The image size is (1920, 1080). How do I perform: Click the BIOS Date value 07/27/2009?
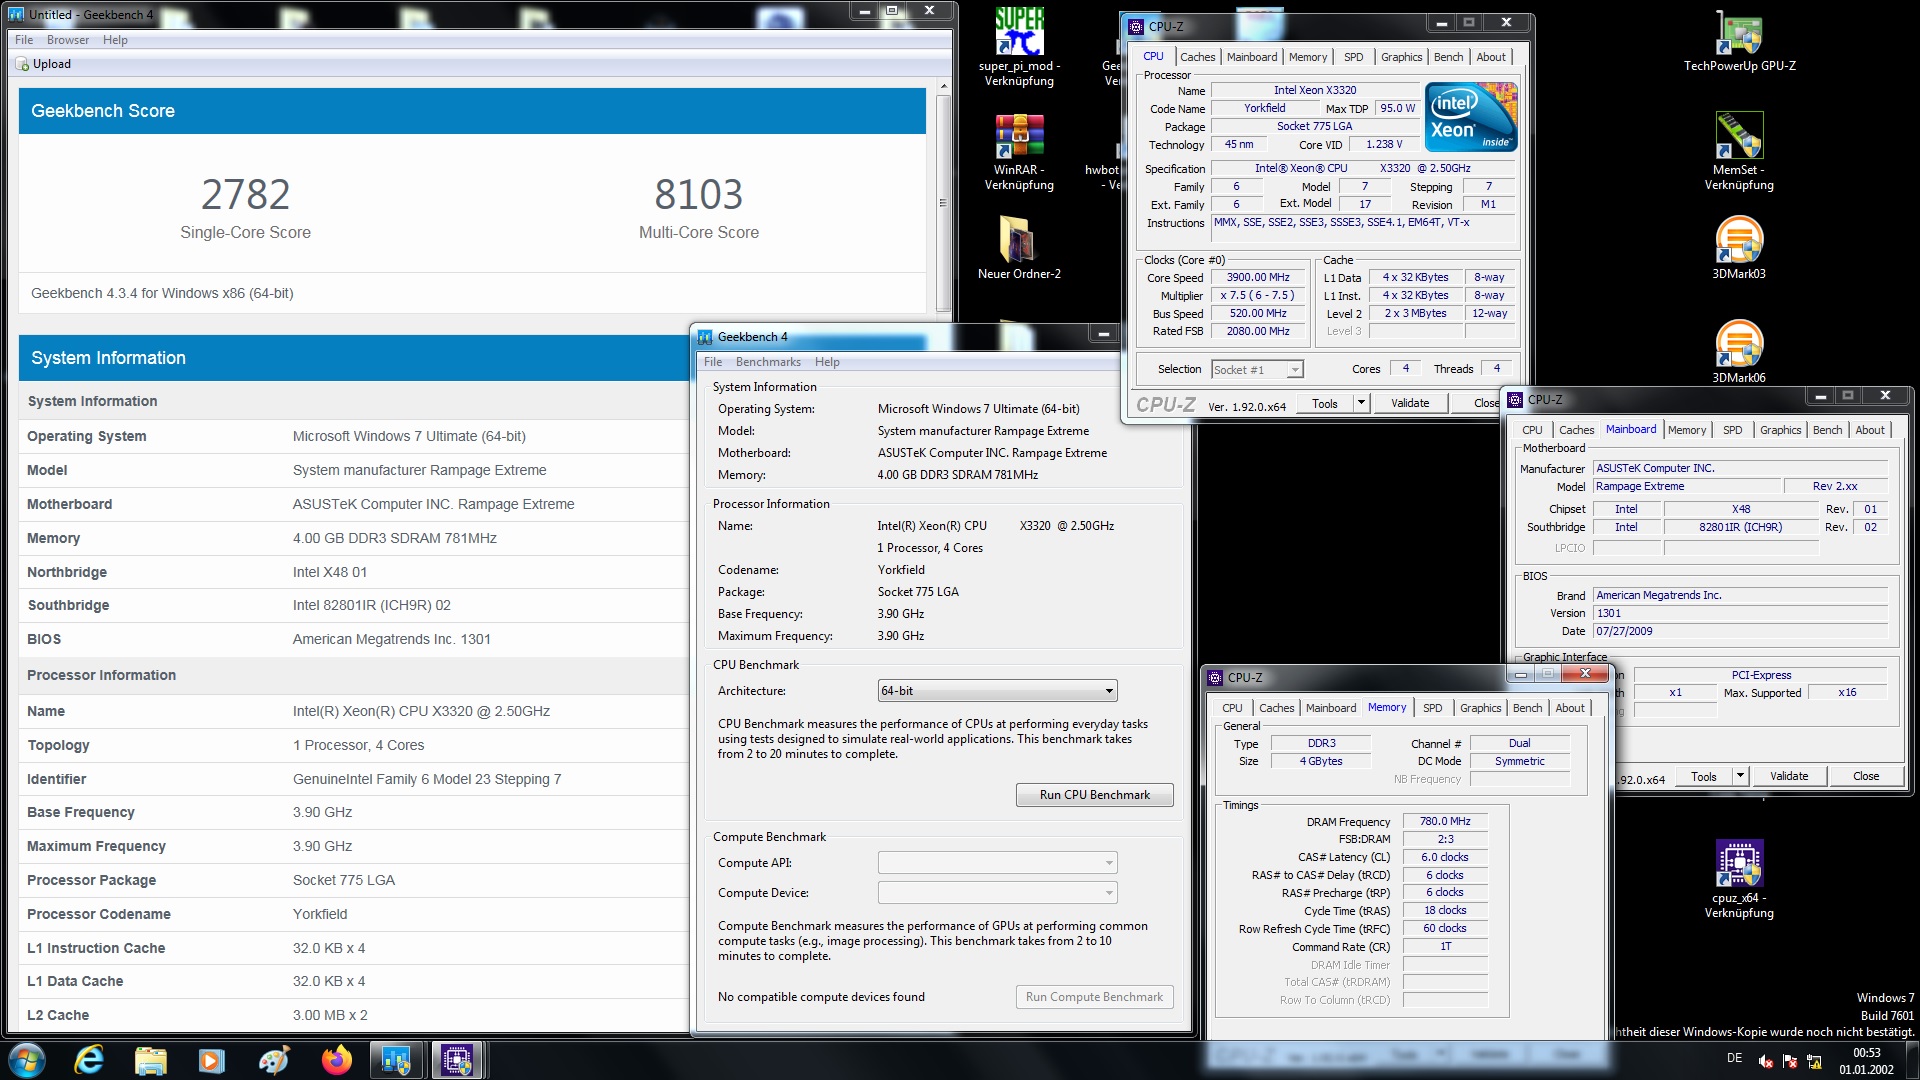1740,632
